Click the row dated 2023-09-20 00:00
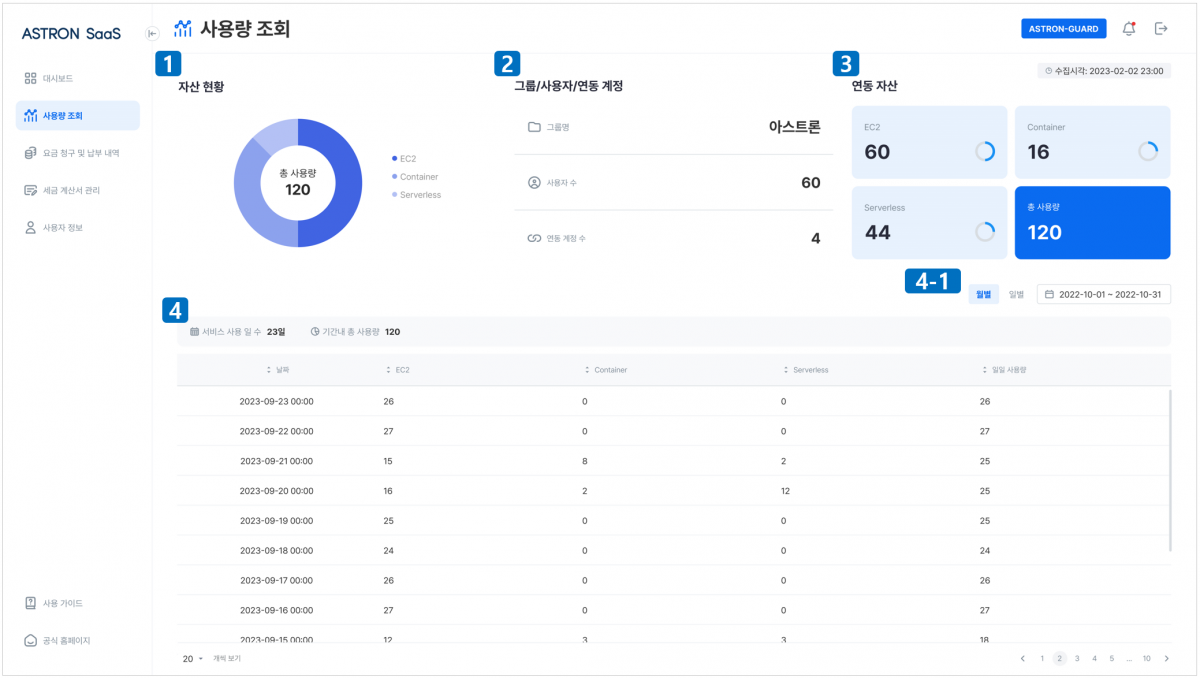This screenshot has width=1200, height=678. pos(673,491)
